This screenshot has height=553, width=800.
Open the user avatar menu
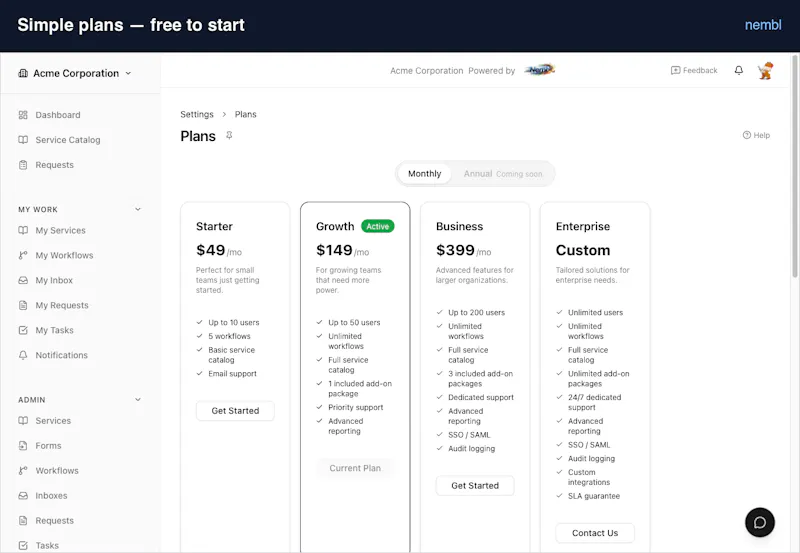tap(765, 70)
